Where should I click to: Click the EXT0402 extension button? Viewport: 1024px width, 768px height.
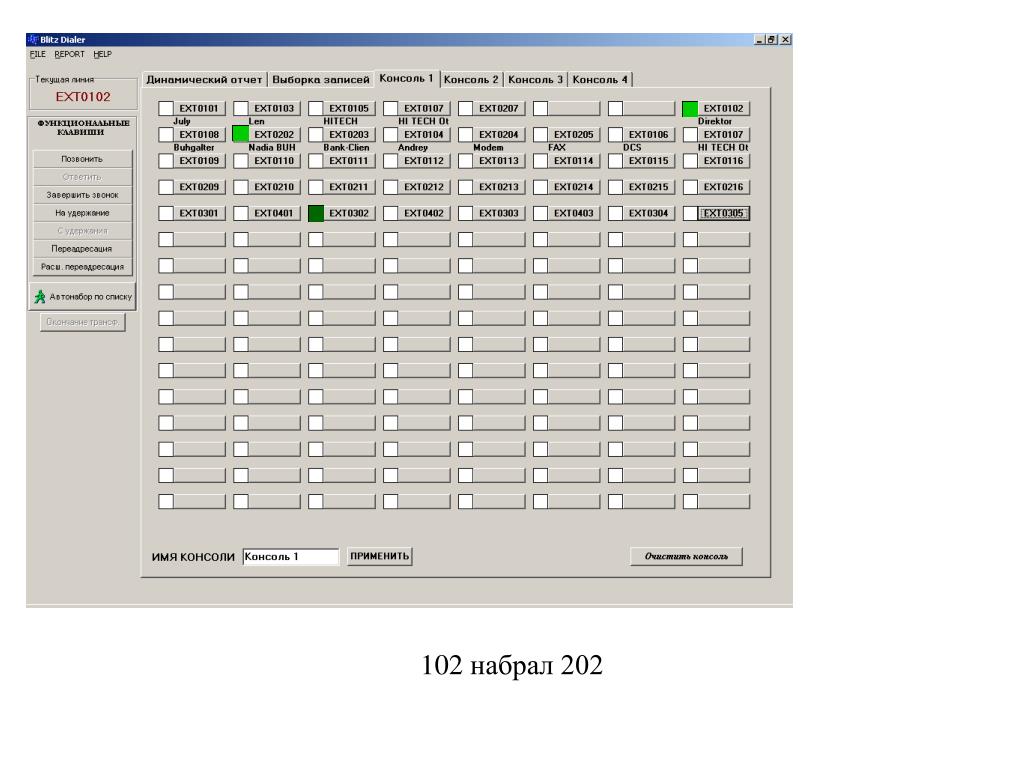pyautogui.click(x=424, y=213)
